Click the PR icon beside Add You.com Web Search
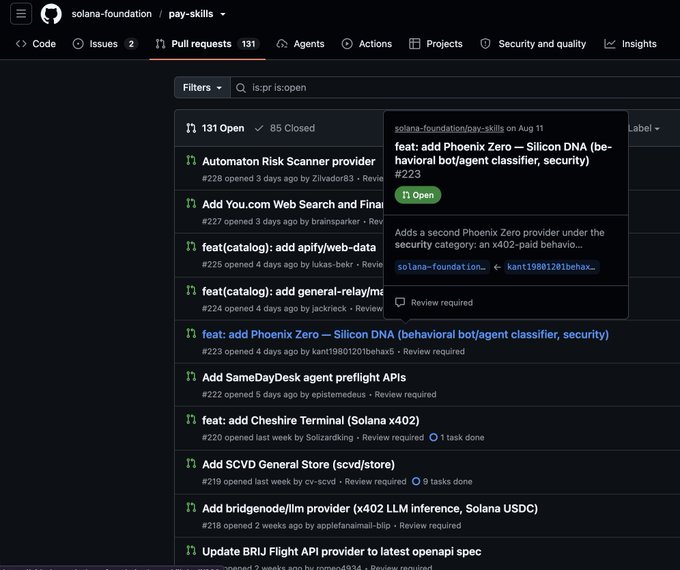Viewport: 680px width, 570px height. 191,203
